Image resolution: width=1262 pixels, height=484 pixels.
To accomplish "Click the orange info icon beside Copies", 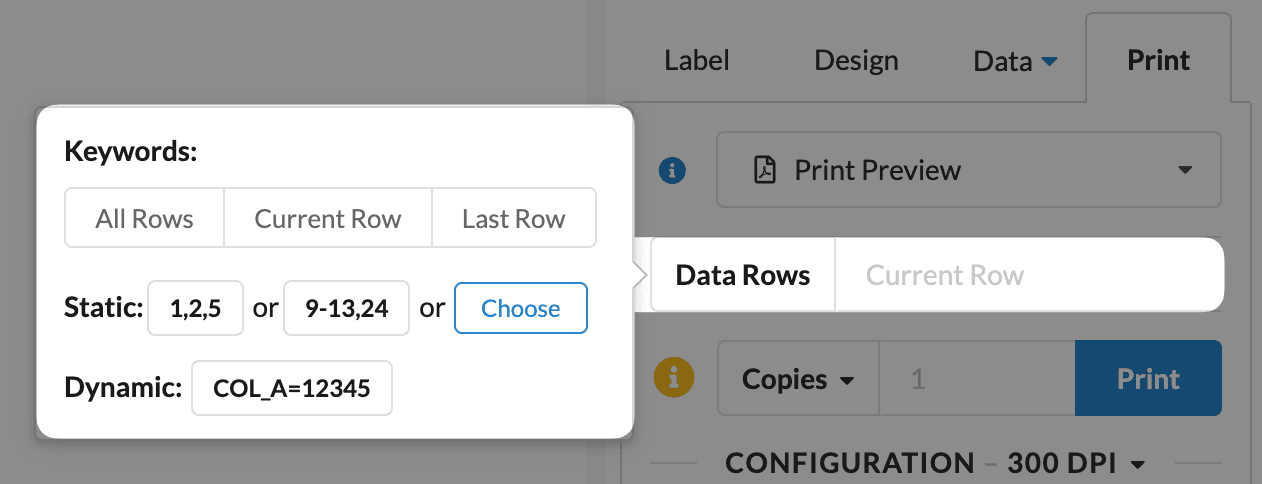I will pos(673,378).
